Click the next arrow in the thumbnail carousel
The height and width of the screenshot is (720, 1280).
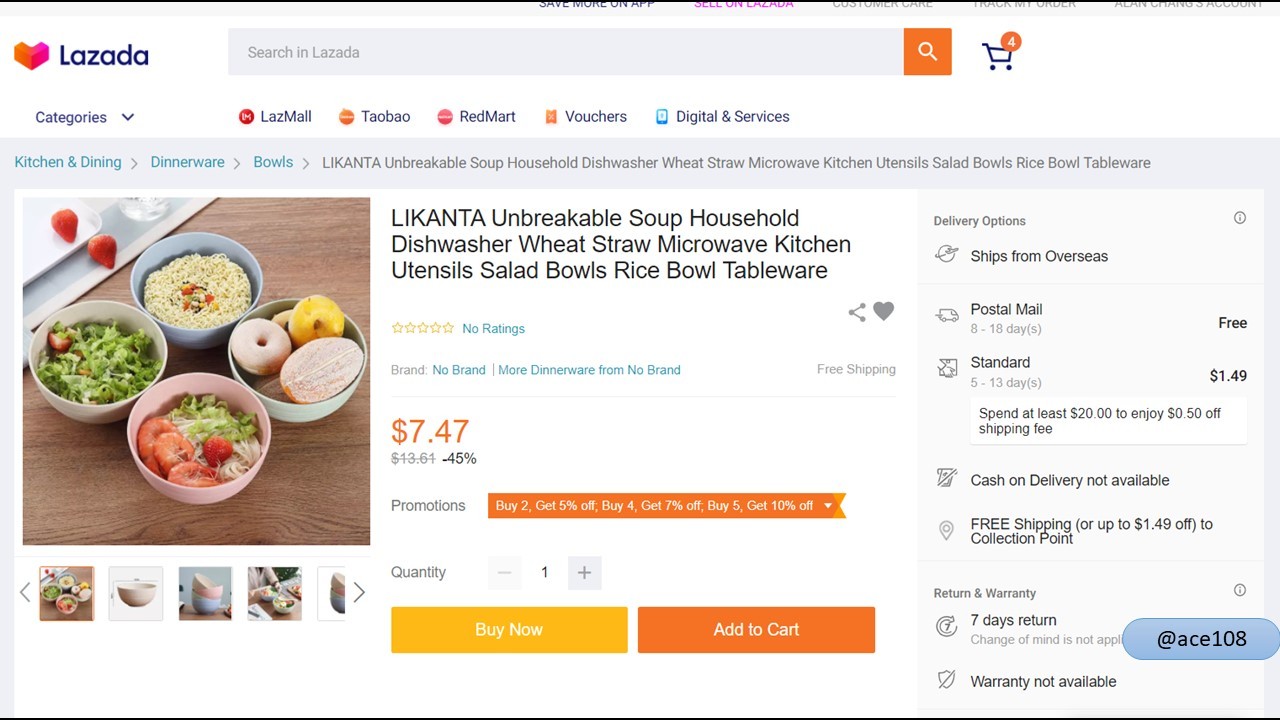[359, 593]
